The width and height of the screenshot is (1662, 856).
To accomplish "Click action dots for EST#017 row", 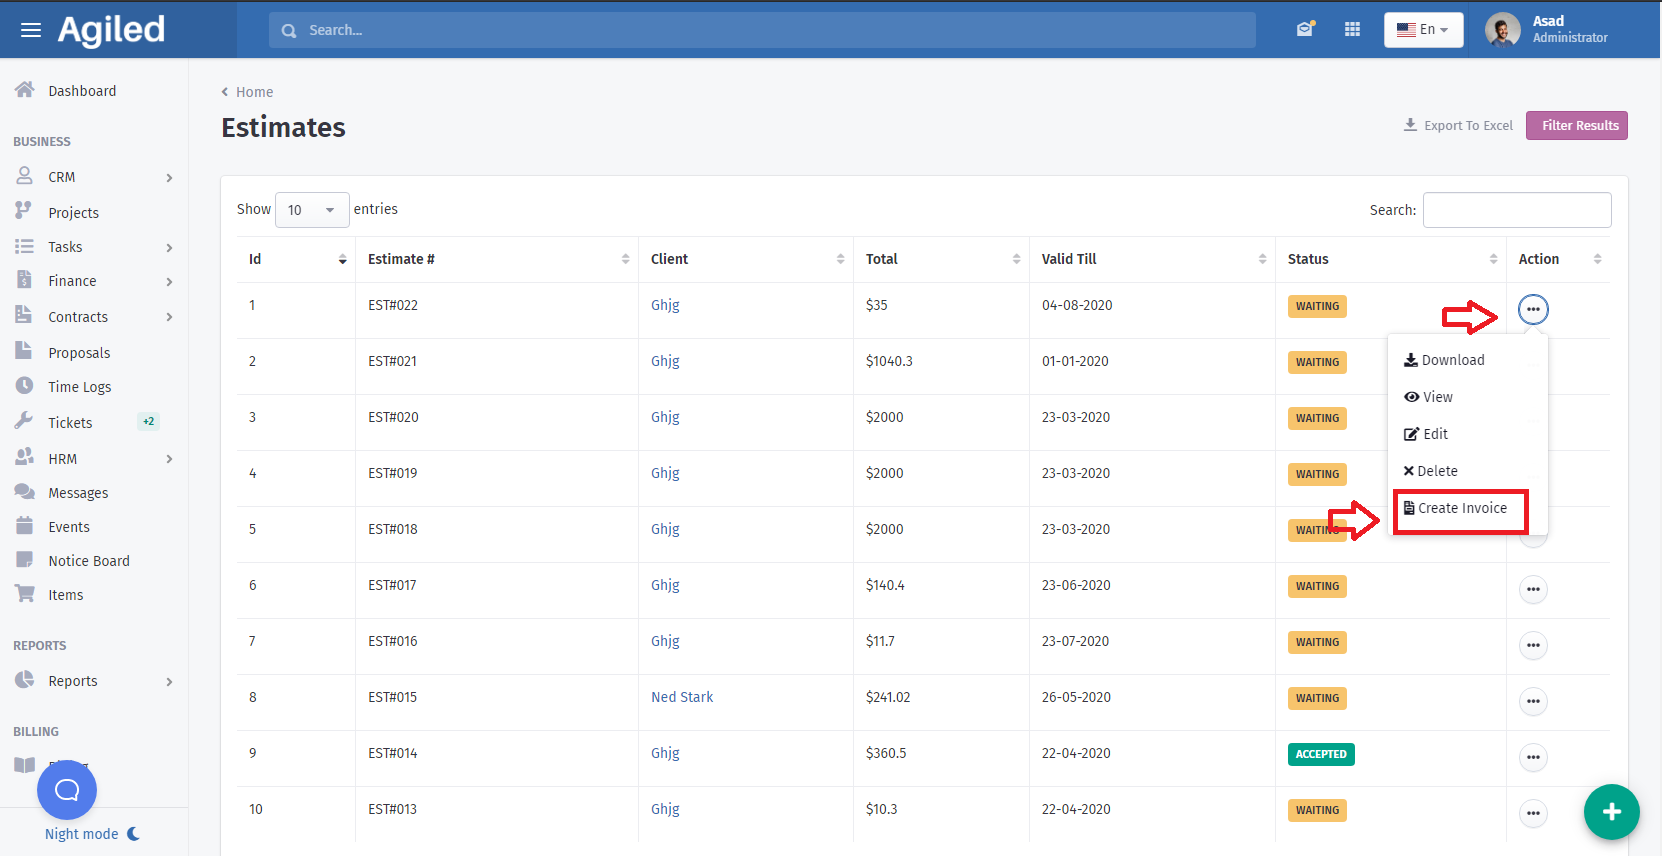I will click(1533, 590).
